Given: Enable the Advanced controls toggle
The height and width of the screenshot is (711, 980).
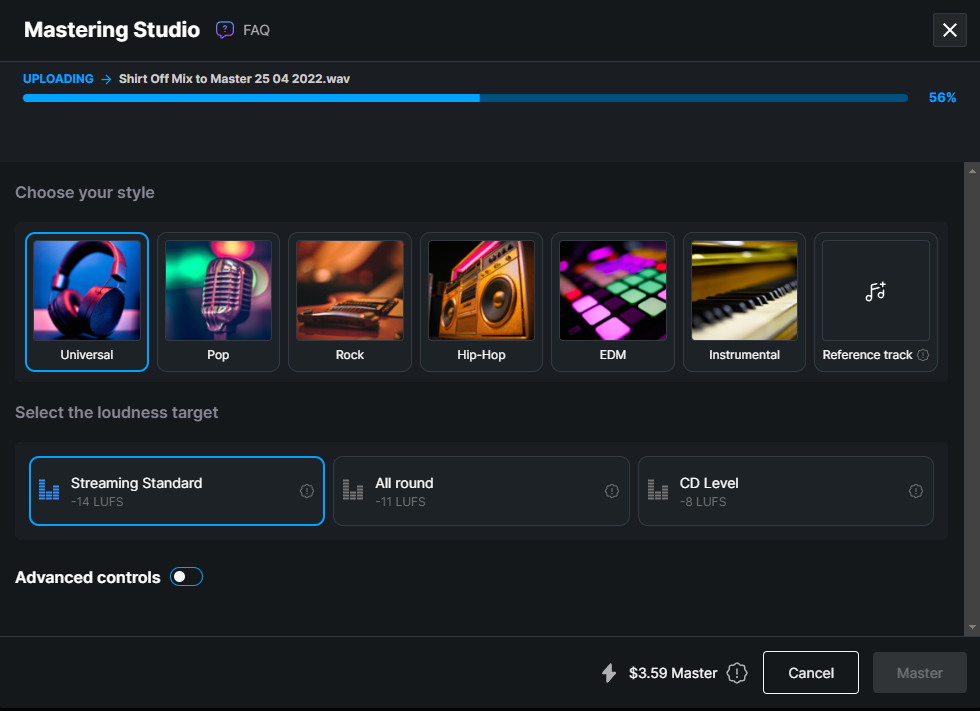Looking at the screenshot, I should click(186, 576).
